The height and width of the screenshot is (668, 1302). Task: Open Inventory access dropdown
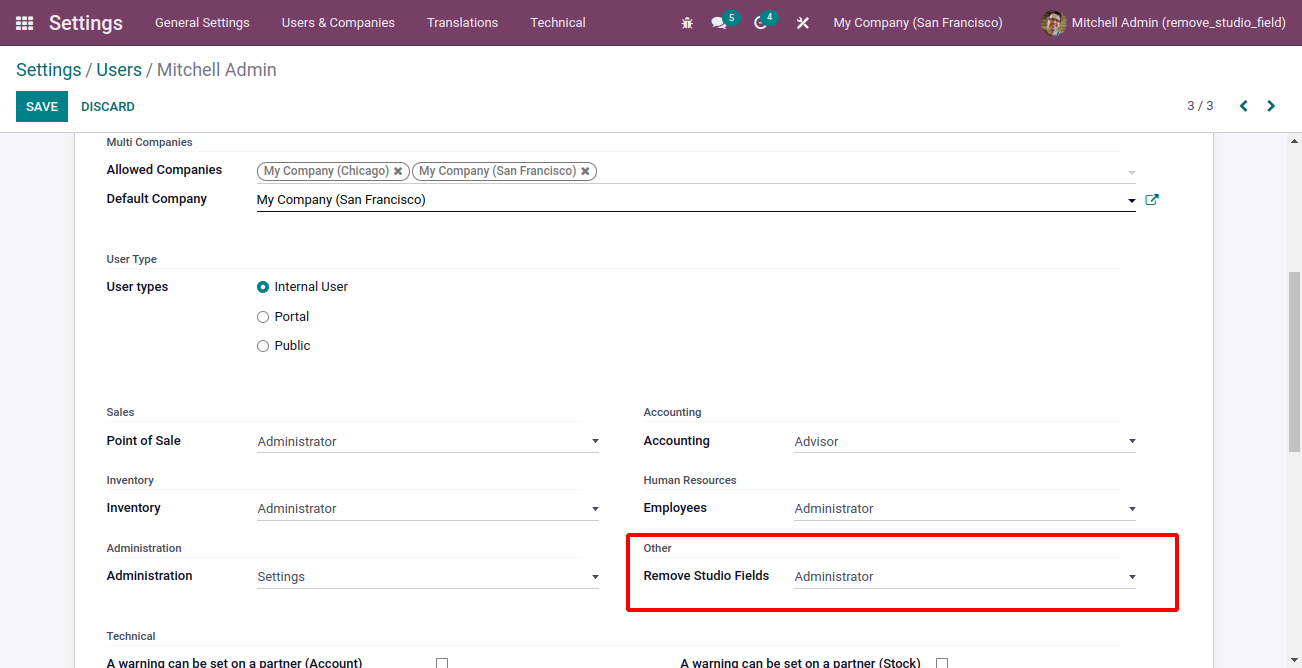tap(428, 509)
